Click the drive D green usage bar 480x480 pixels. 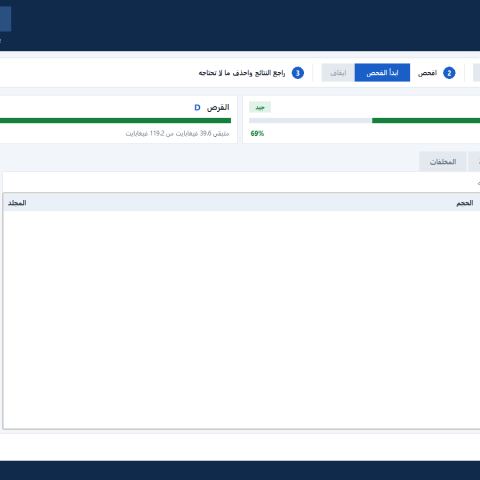point(115,120)
